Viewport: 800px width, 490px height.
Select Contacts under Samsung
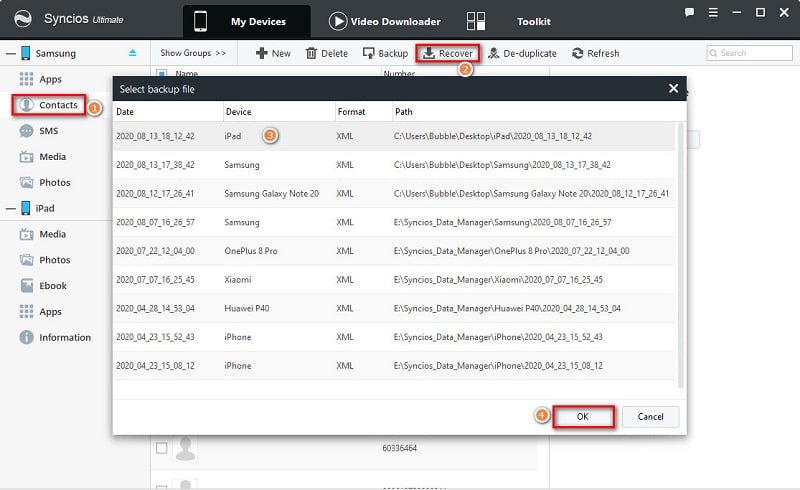(48, 105)
